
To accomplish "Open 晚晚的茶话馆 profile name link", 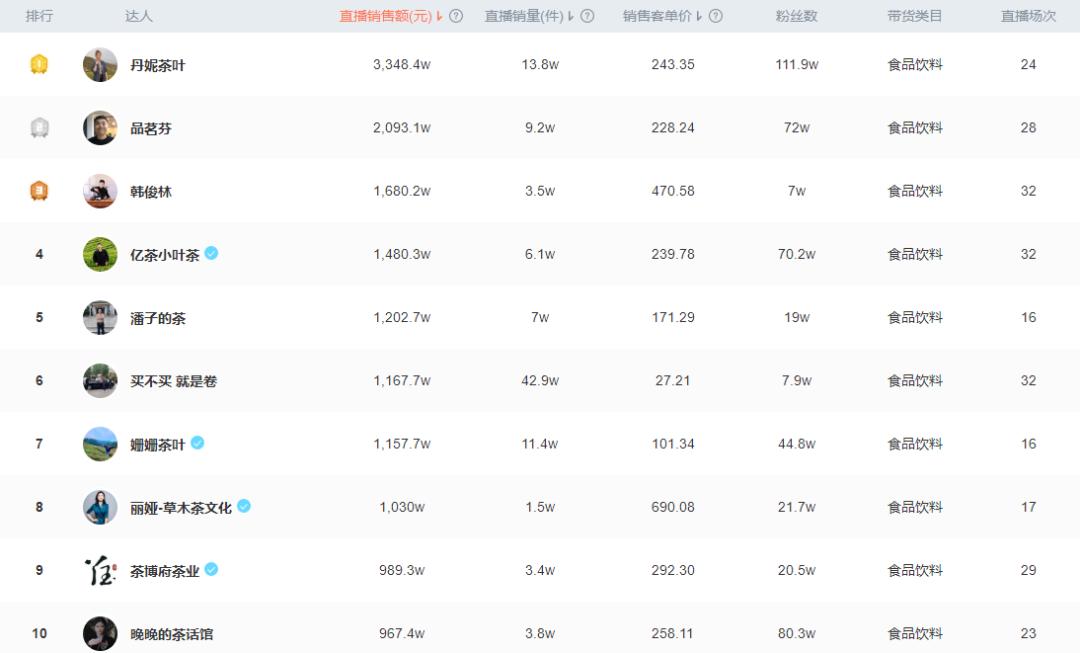I will pyautogui.click(x=172, y=634).
